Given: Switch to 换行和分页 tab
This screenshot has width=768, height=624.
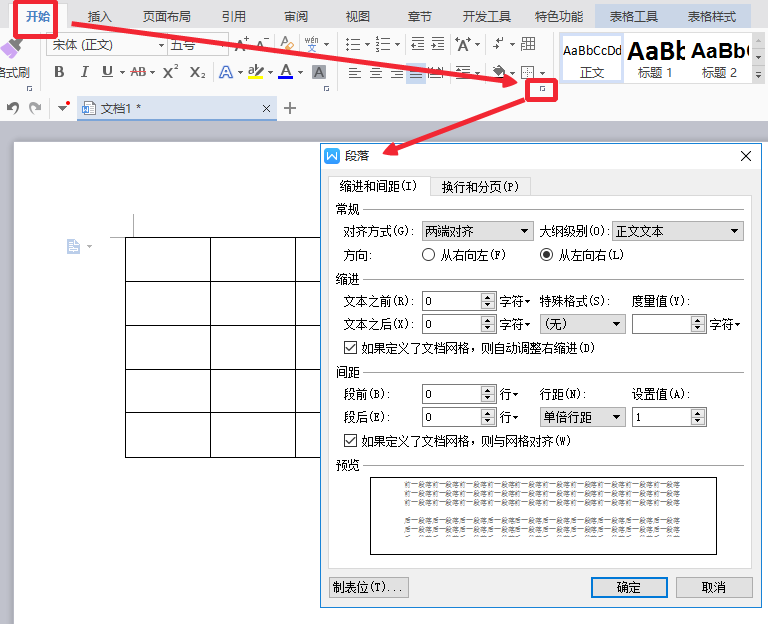Looking at the screenshot, I should 480,187.
